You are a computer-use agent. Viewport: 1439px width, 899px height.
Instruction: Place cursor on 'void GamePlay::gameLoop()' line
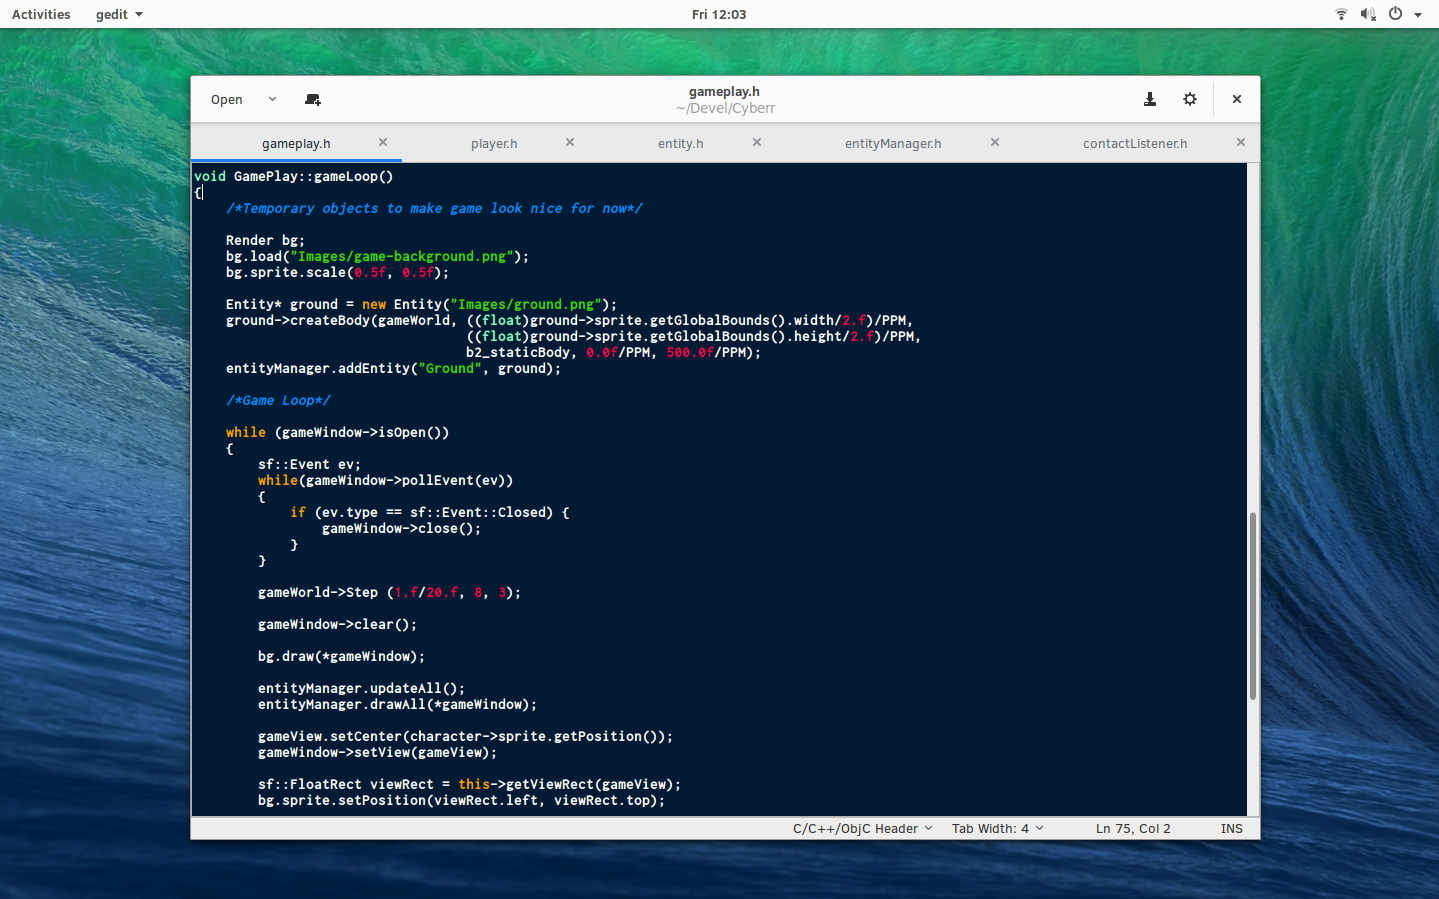(294, 177)
